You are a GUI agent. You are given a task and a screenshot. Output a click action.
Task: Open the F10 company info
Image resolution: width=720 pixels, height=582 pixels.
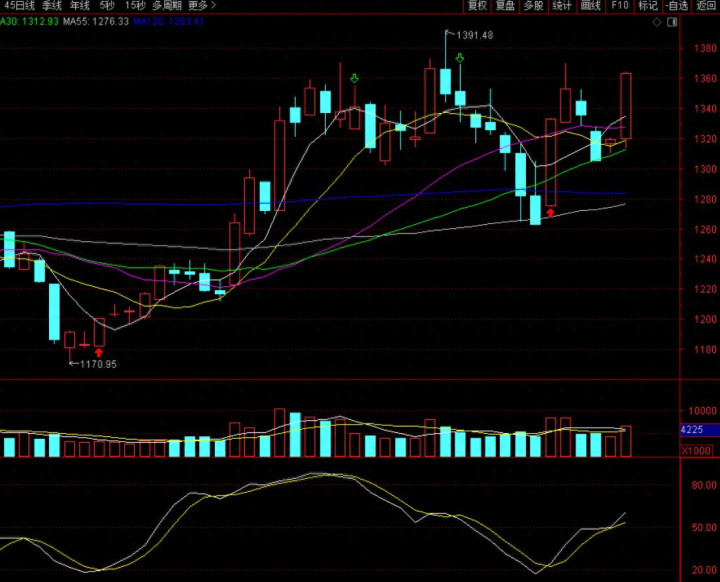tap(620, 6)
